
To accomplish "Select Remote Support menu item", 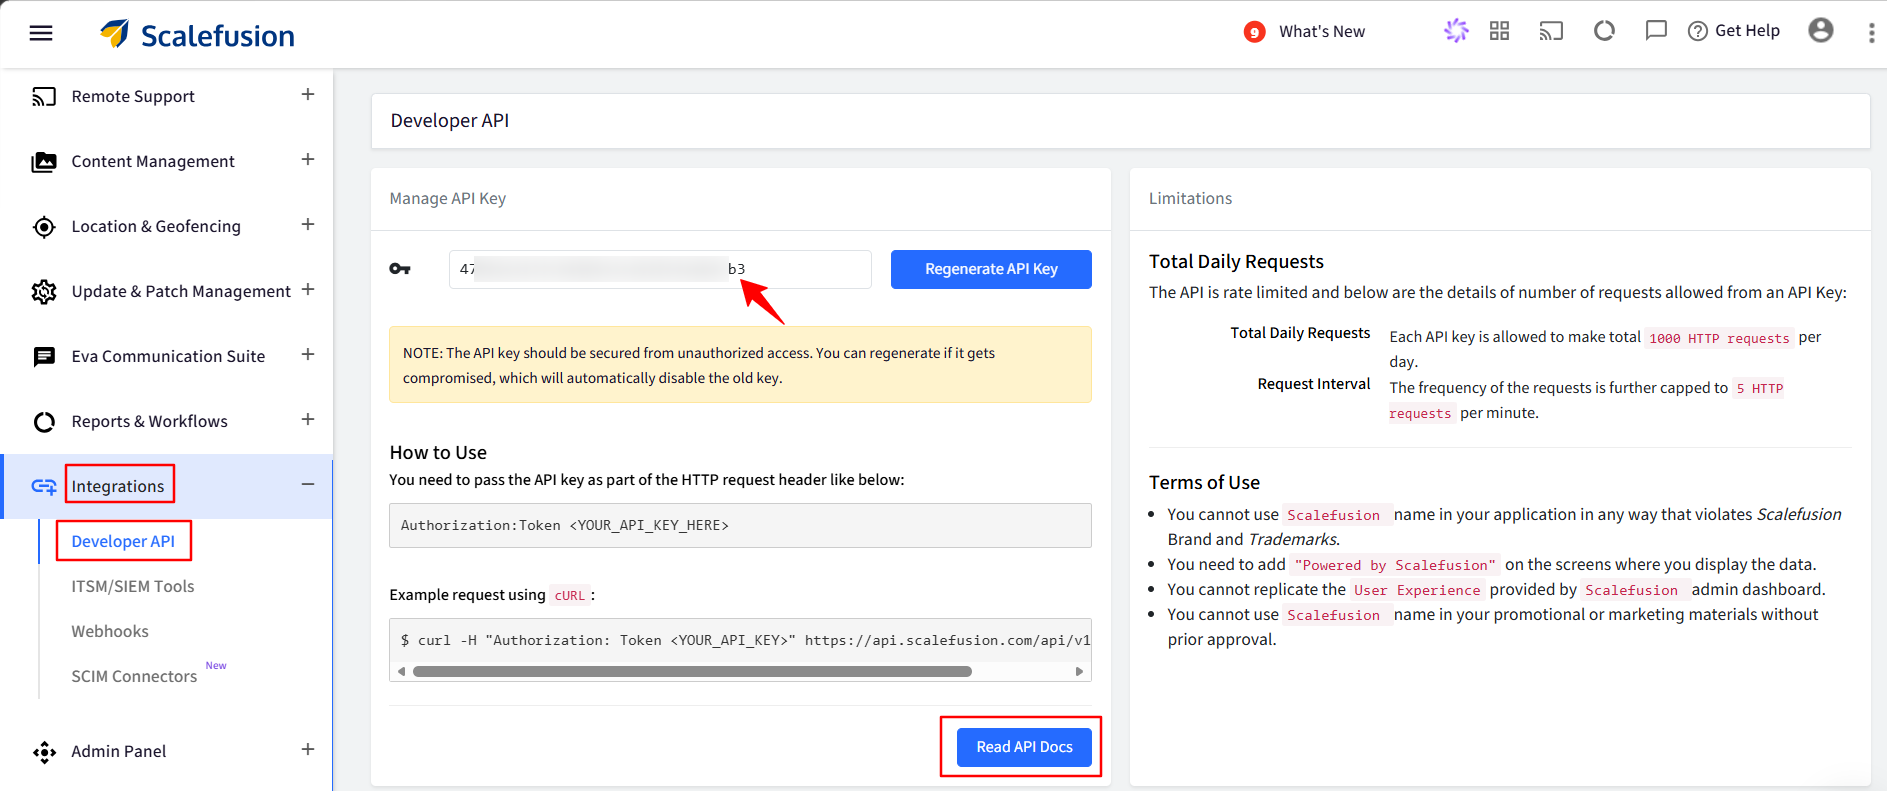I will [x=133, y=97].
